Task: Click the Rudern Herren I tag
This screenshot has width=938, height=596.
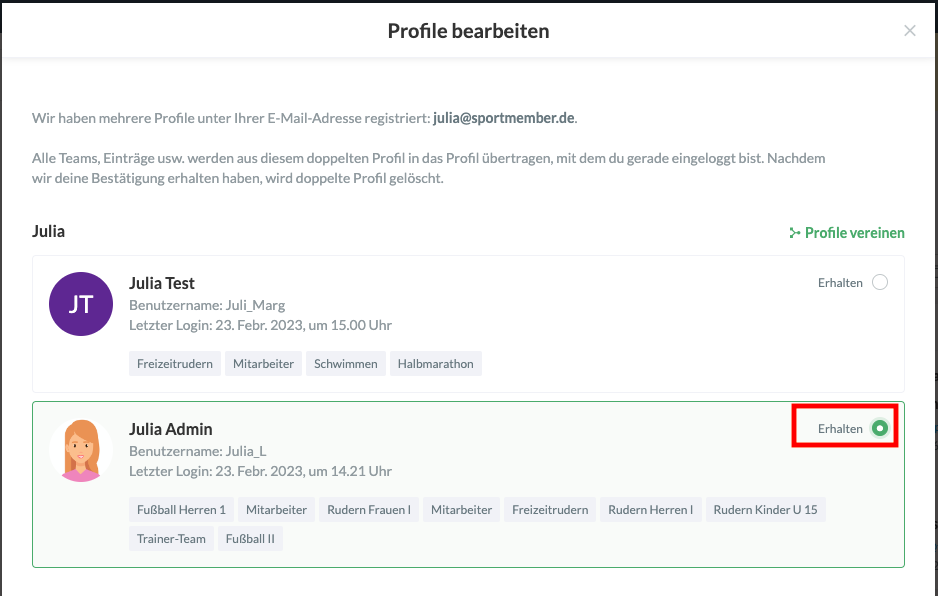Action: (650, 510)
